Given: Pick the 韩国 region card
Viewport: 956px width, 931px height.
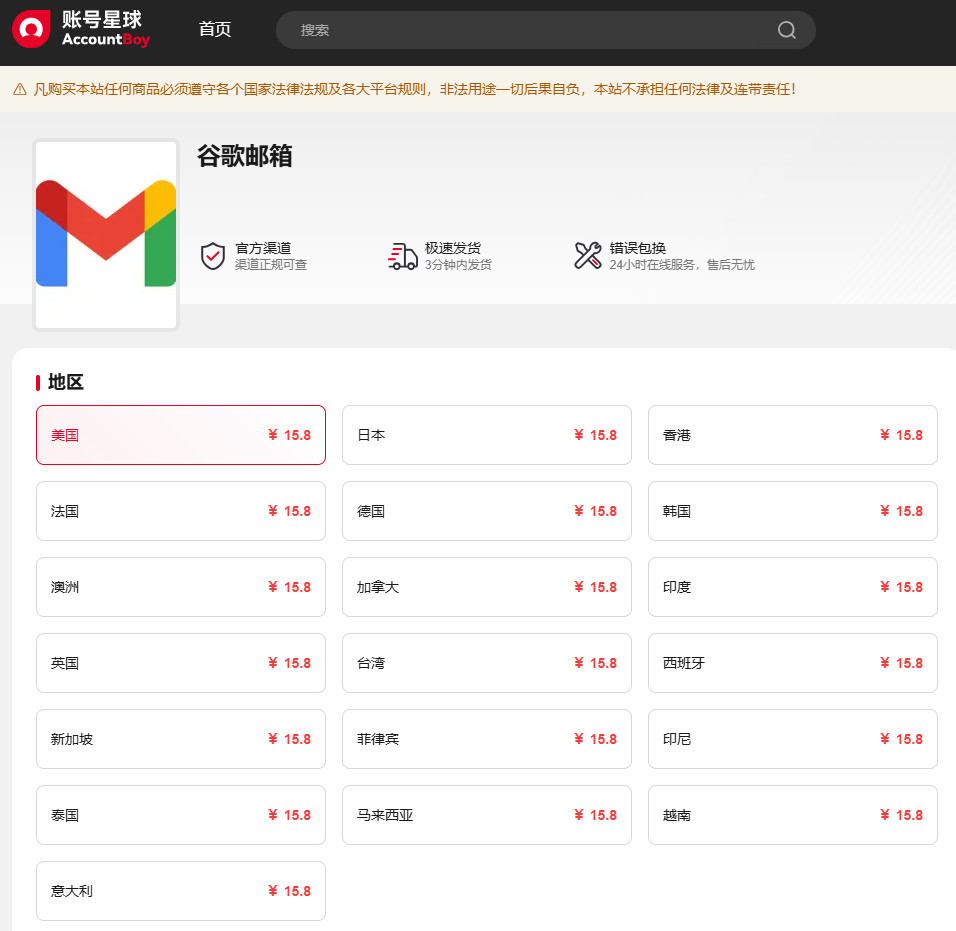Looking at the screenshot, I should (792, 511).
